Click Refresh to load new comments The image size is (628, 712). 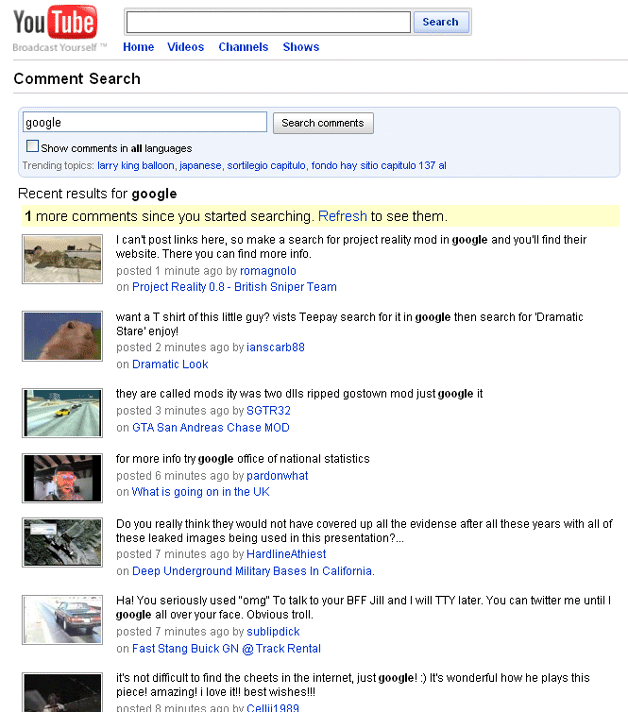pyautogui.click(x=342, y=216)
